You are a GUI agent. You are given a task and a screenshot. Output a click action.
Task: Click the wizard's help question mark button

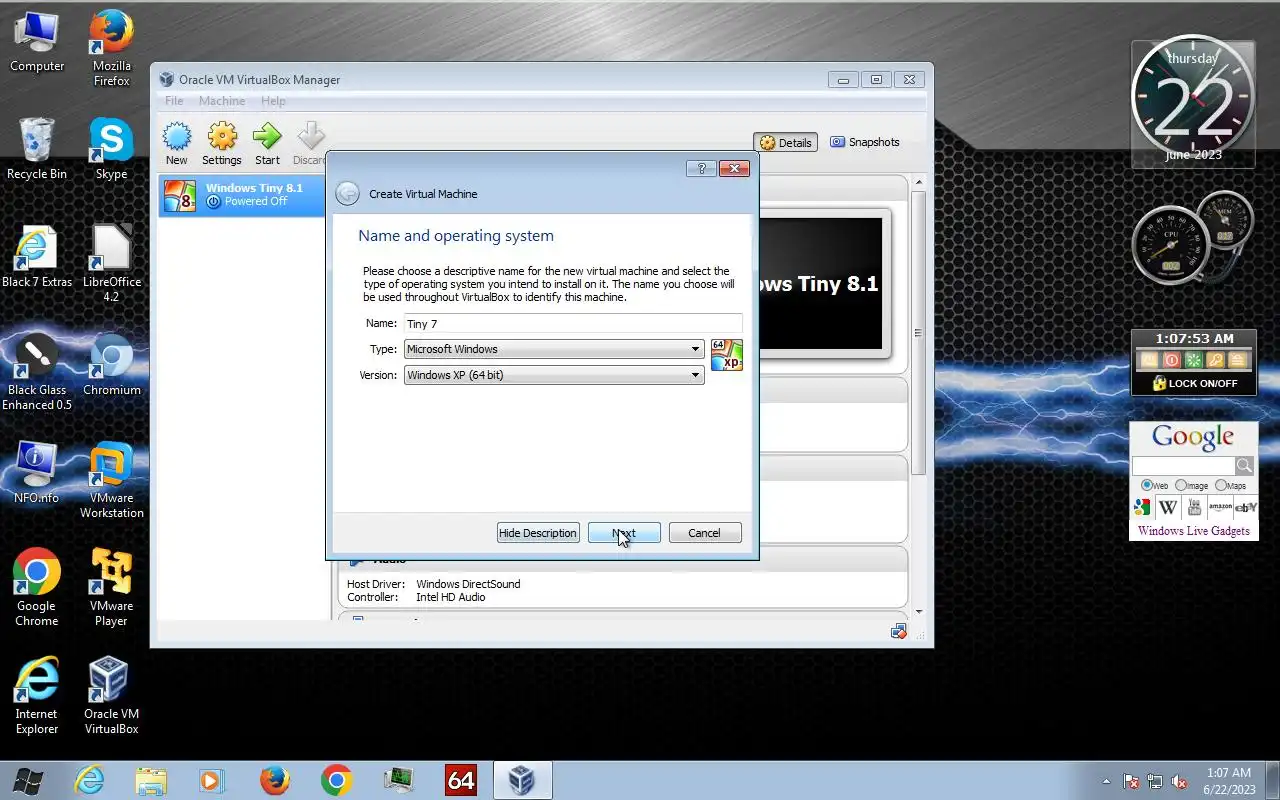pyautogui.click(x=701, y=168)
